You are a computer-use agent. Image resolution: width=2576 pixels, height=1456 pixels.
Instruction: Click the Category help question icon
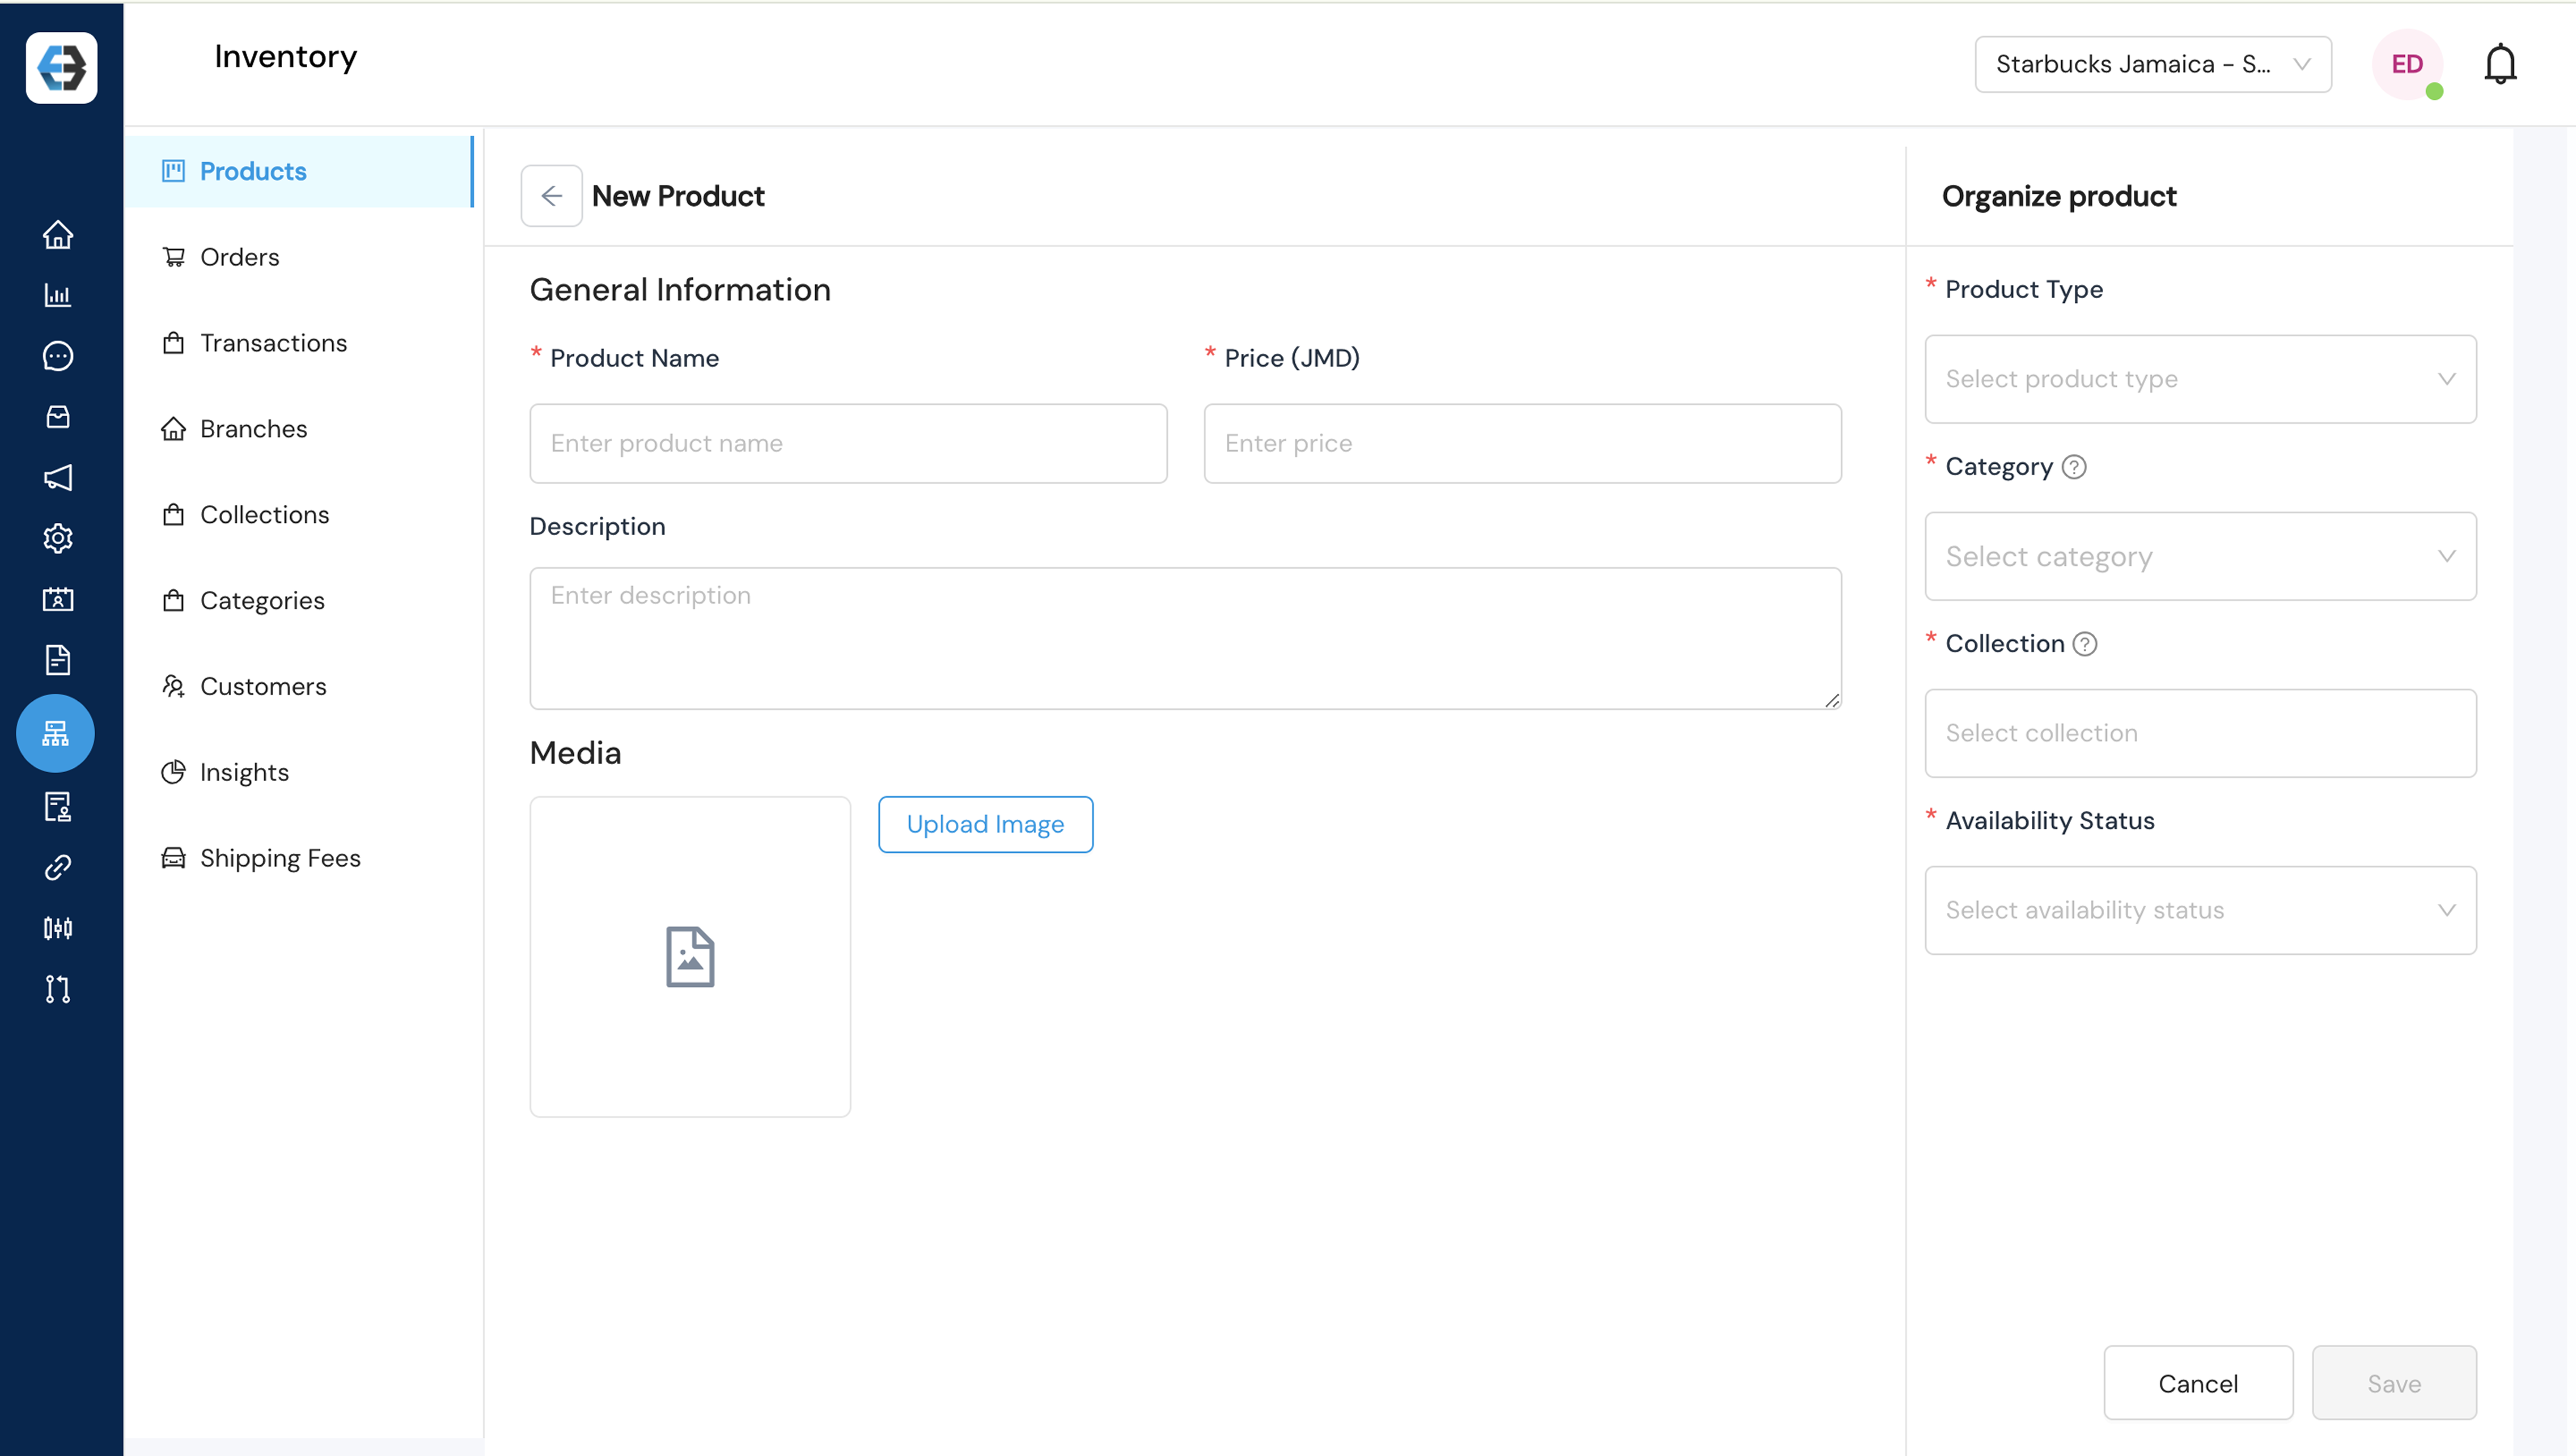[x=2074, y=467]
